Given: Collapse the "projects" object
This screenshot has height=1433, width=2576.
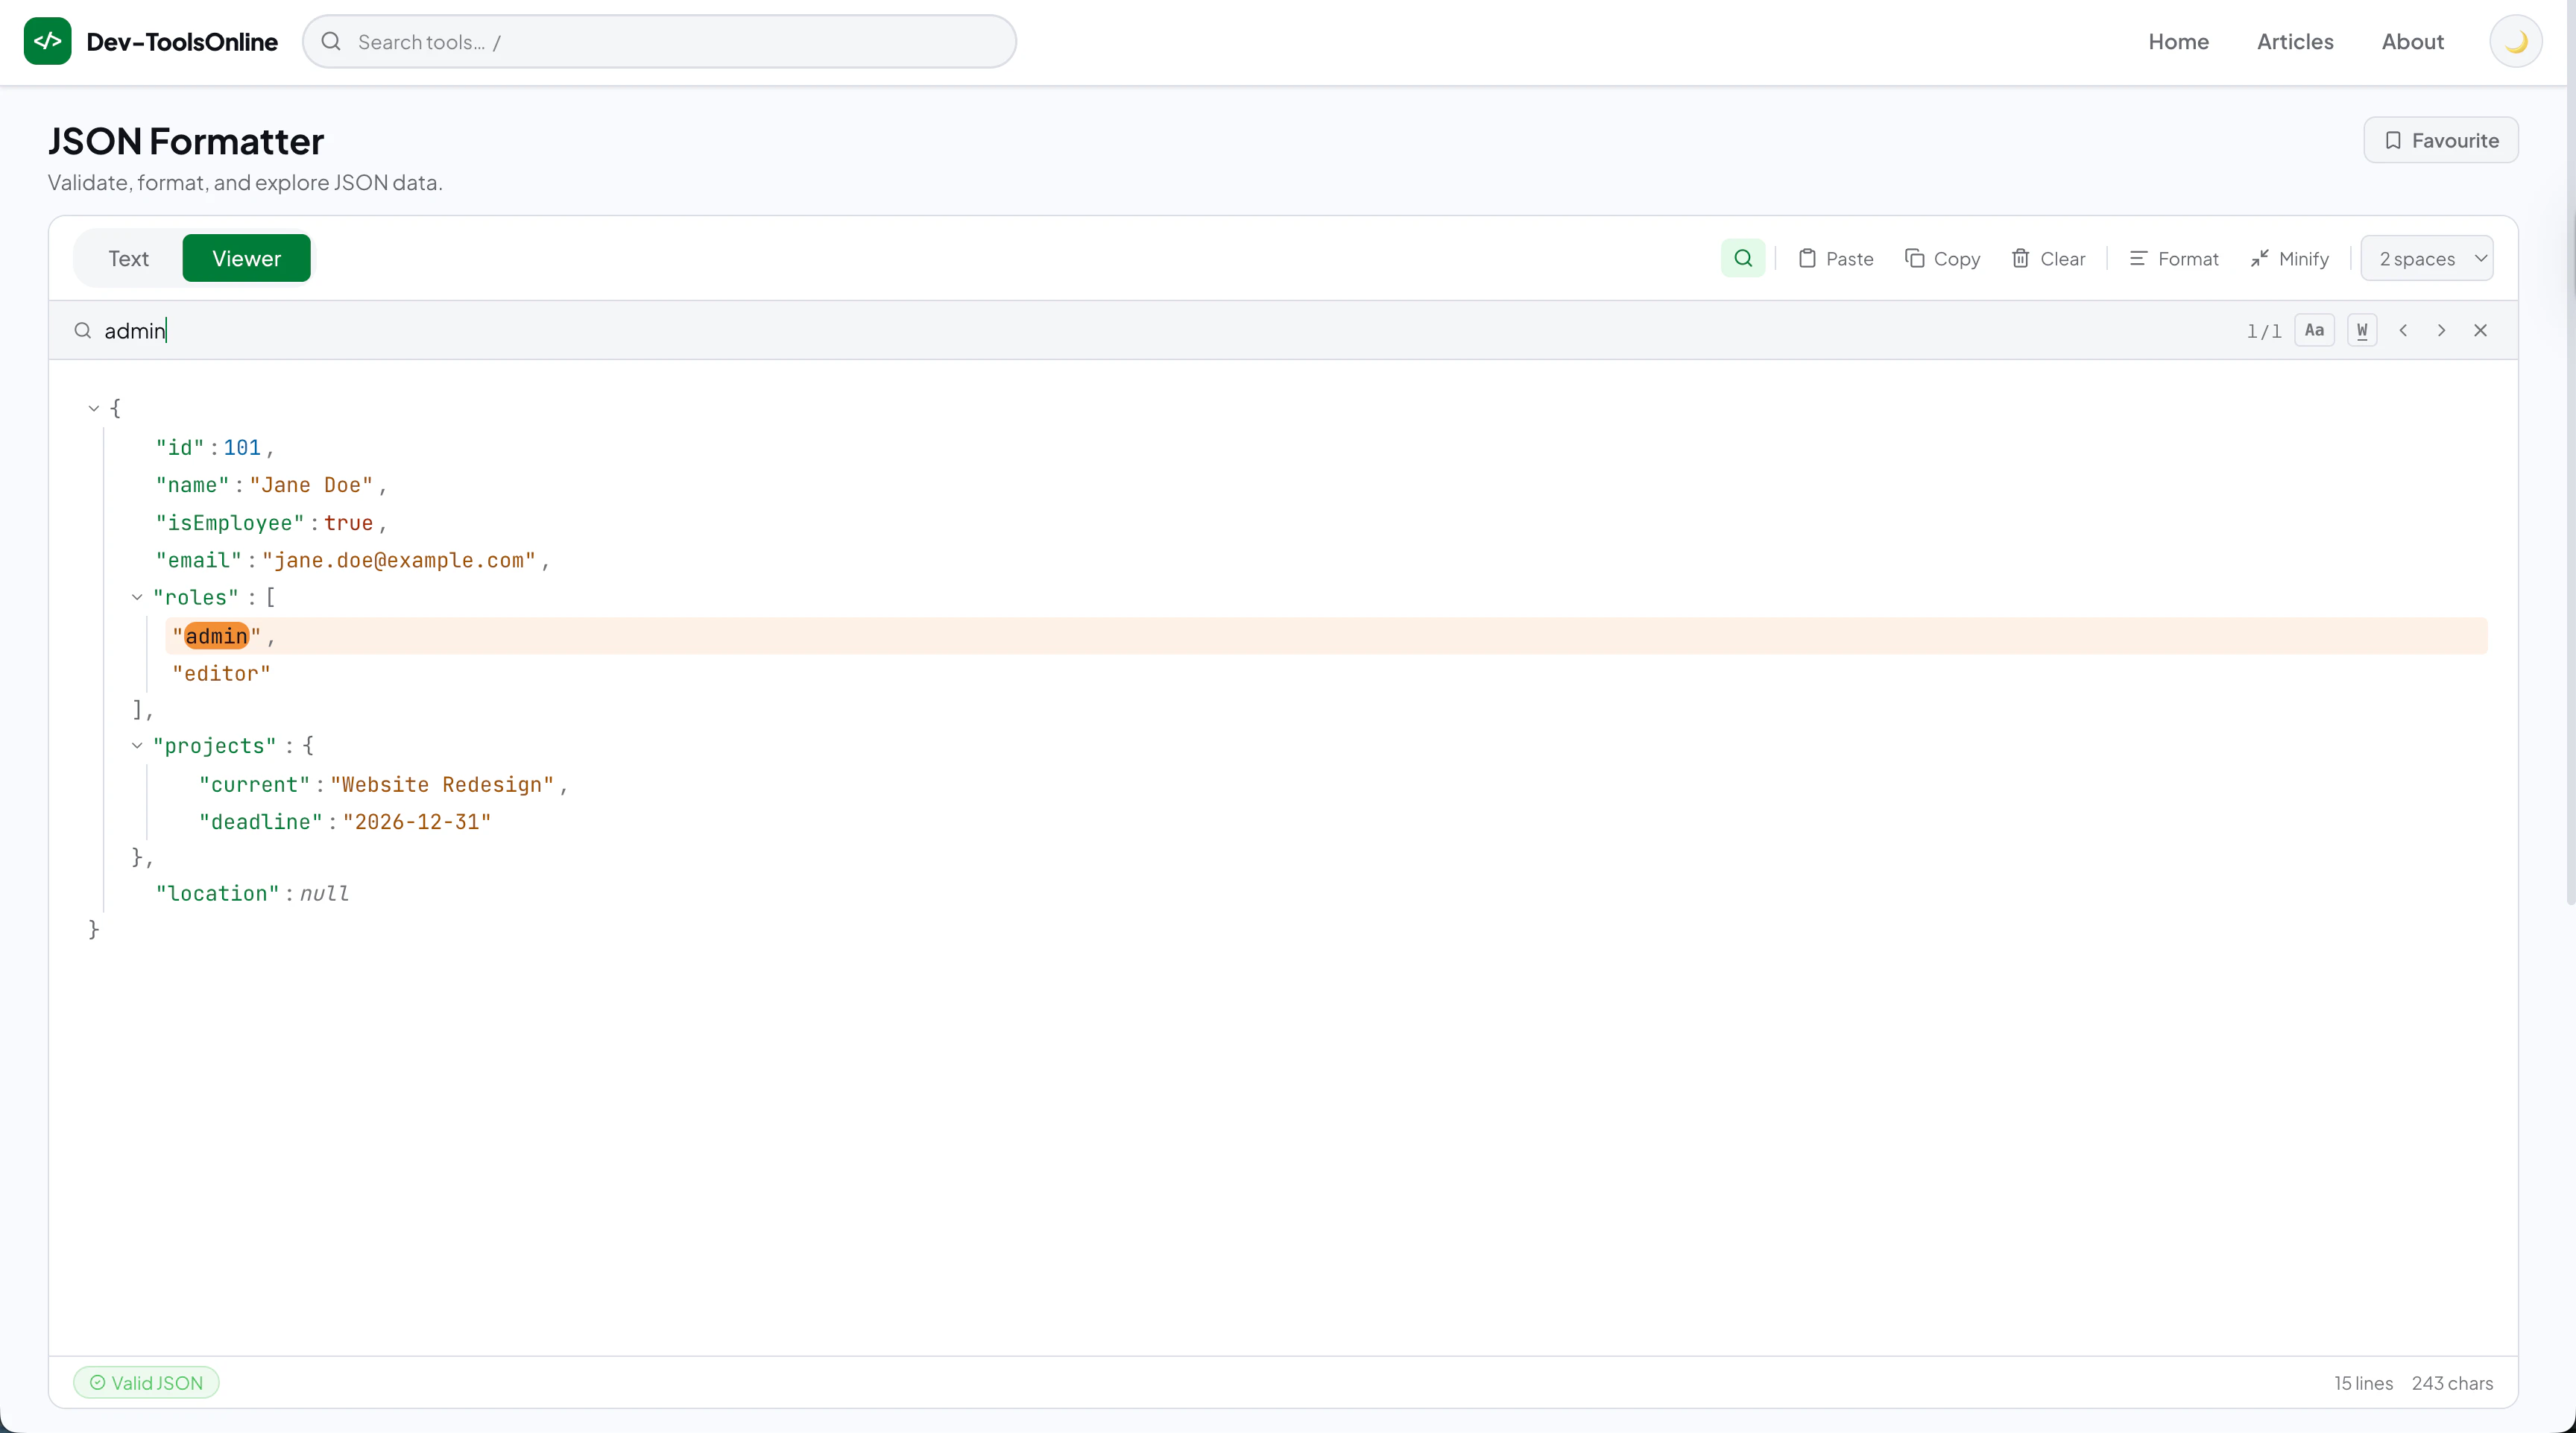Looking at the screenshot, I should [137, 745].
